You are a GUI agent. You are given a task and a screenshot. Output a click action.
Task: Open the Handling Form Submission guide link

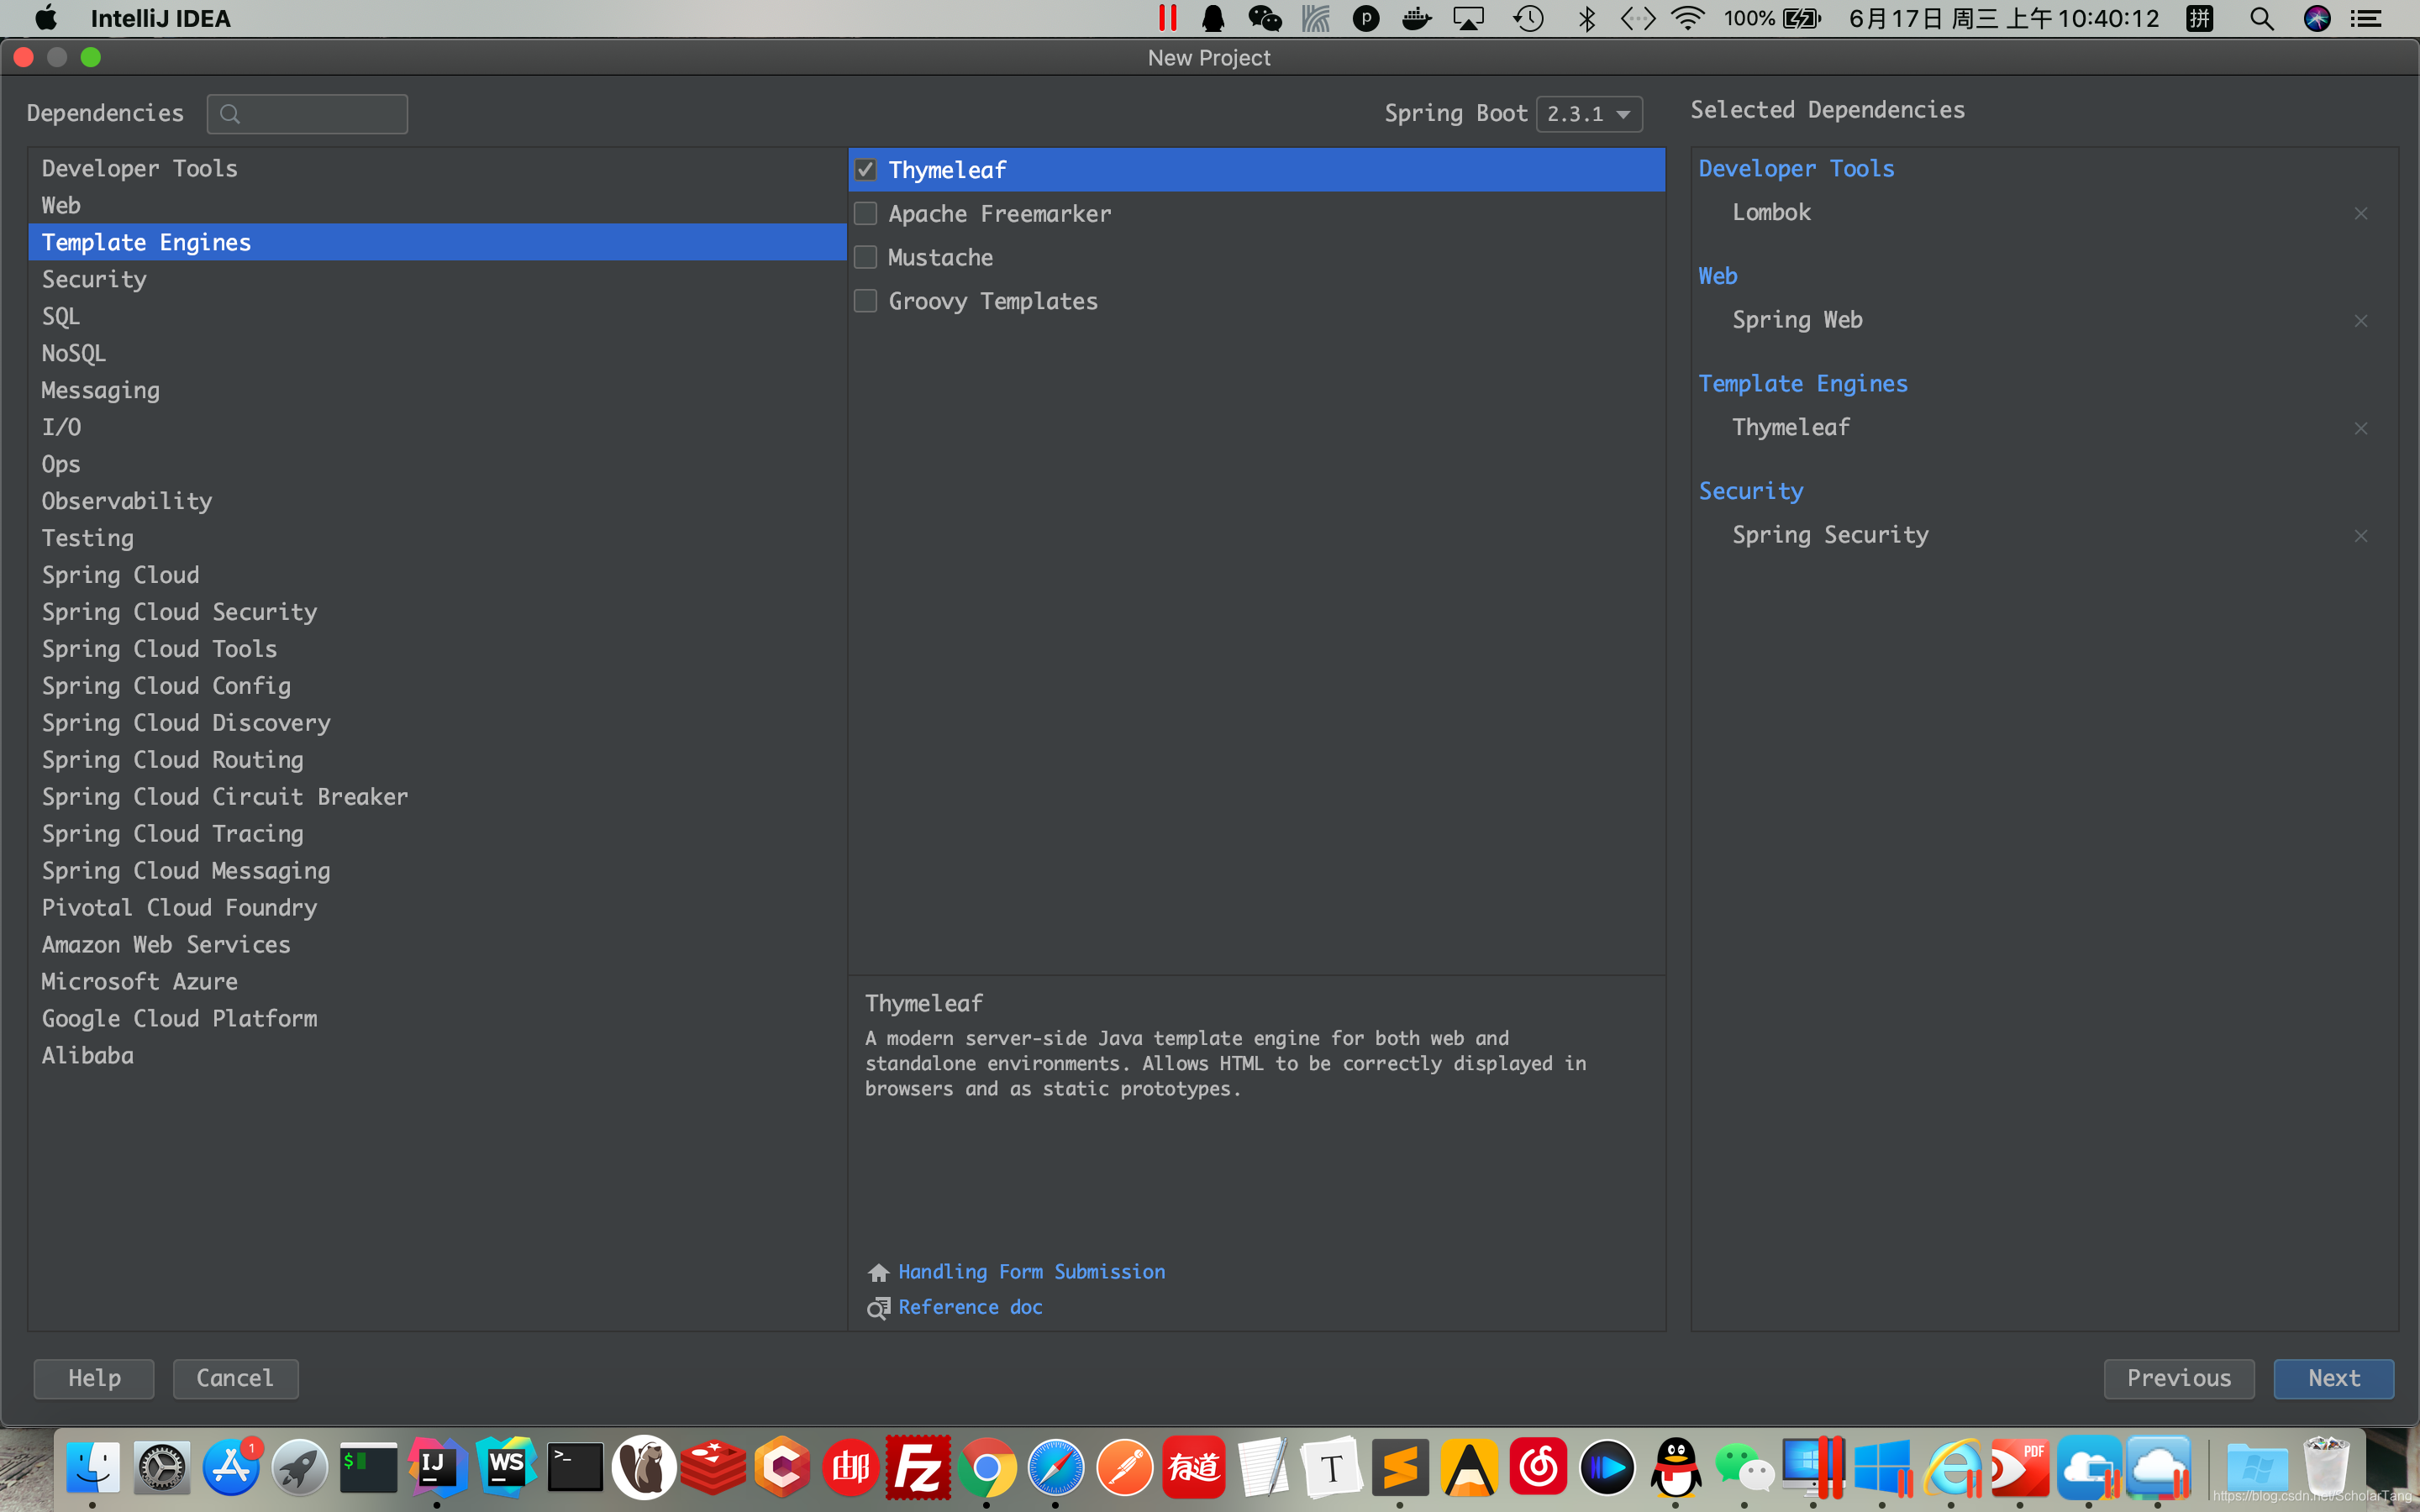(x=1031, y=1272)
